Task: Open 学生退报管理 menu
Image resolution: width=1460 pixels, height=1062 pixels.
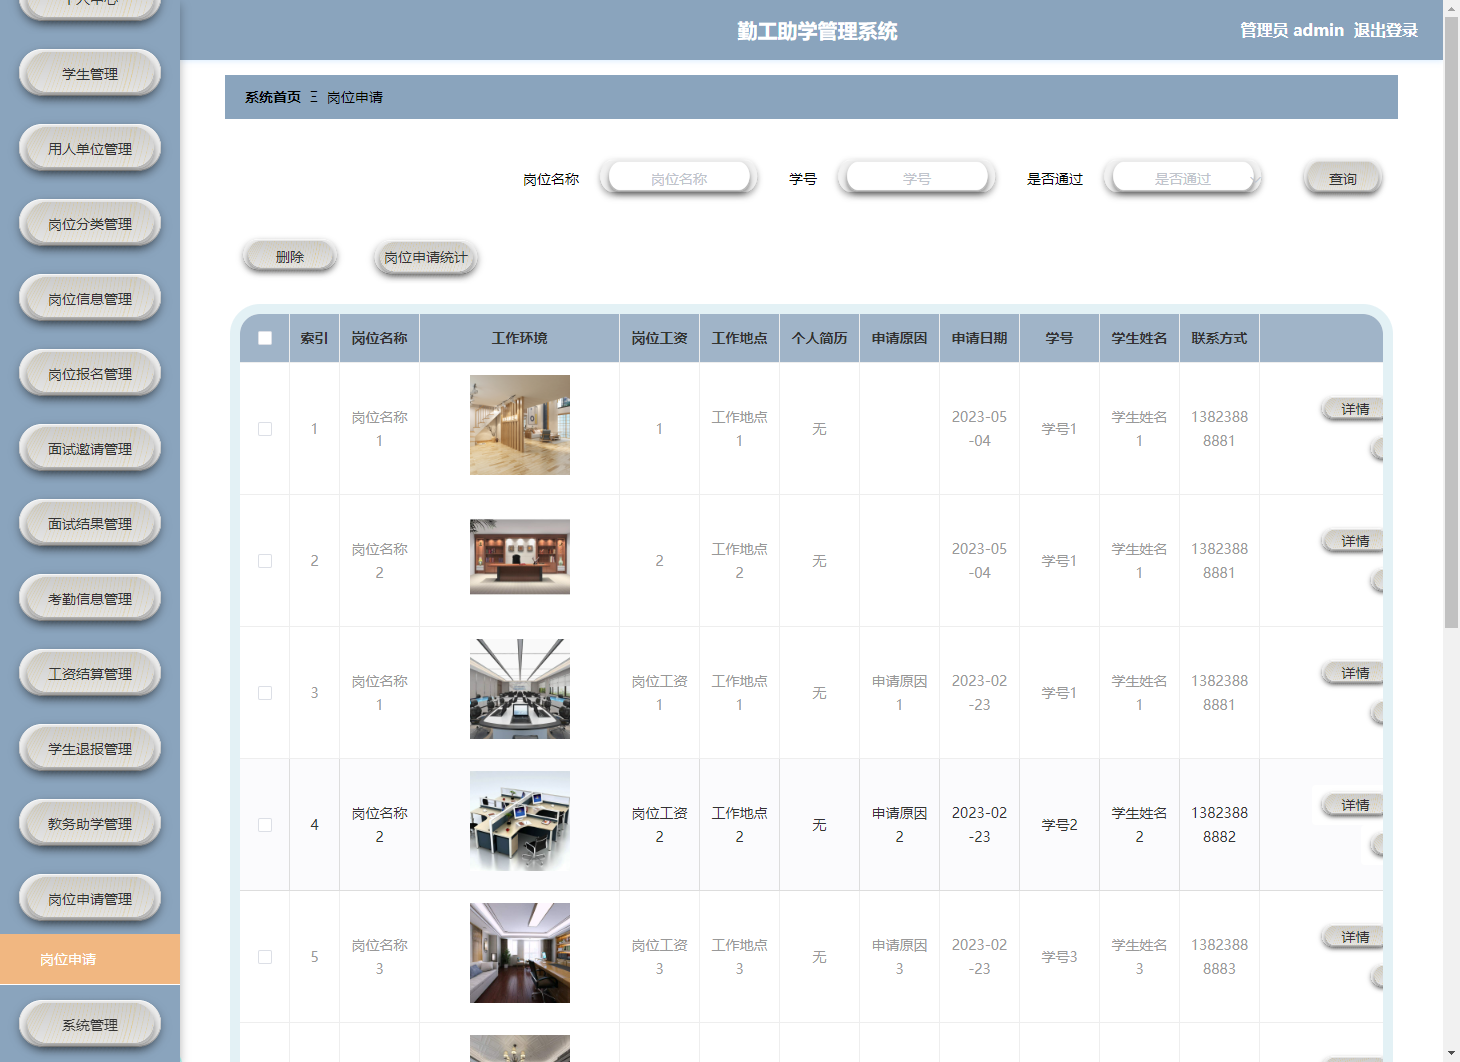Action: click(90, 748)
